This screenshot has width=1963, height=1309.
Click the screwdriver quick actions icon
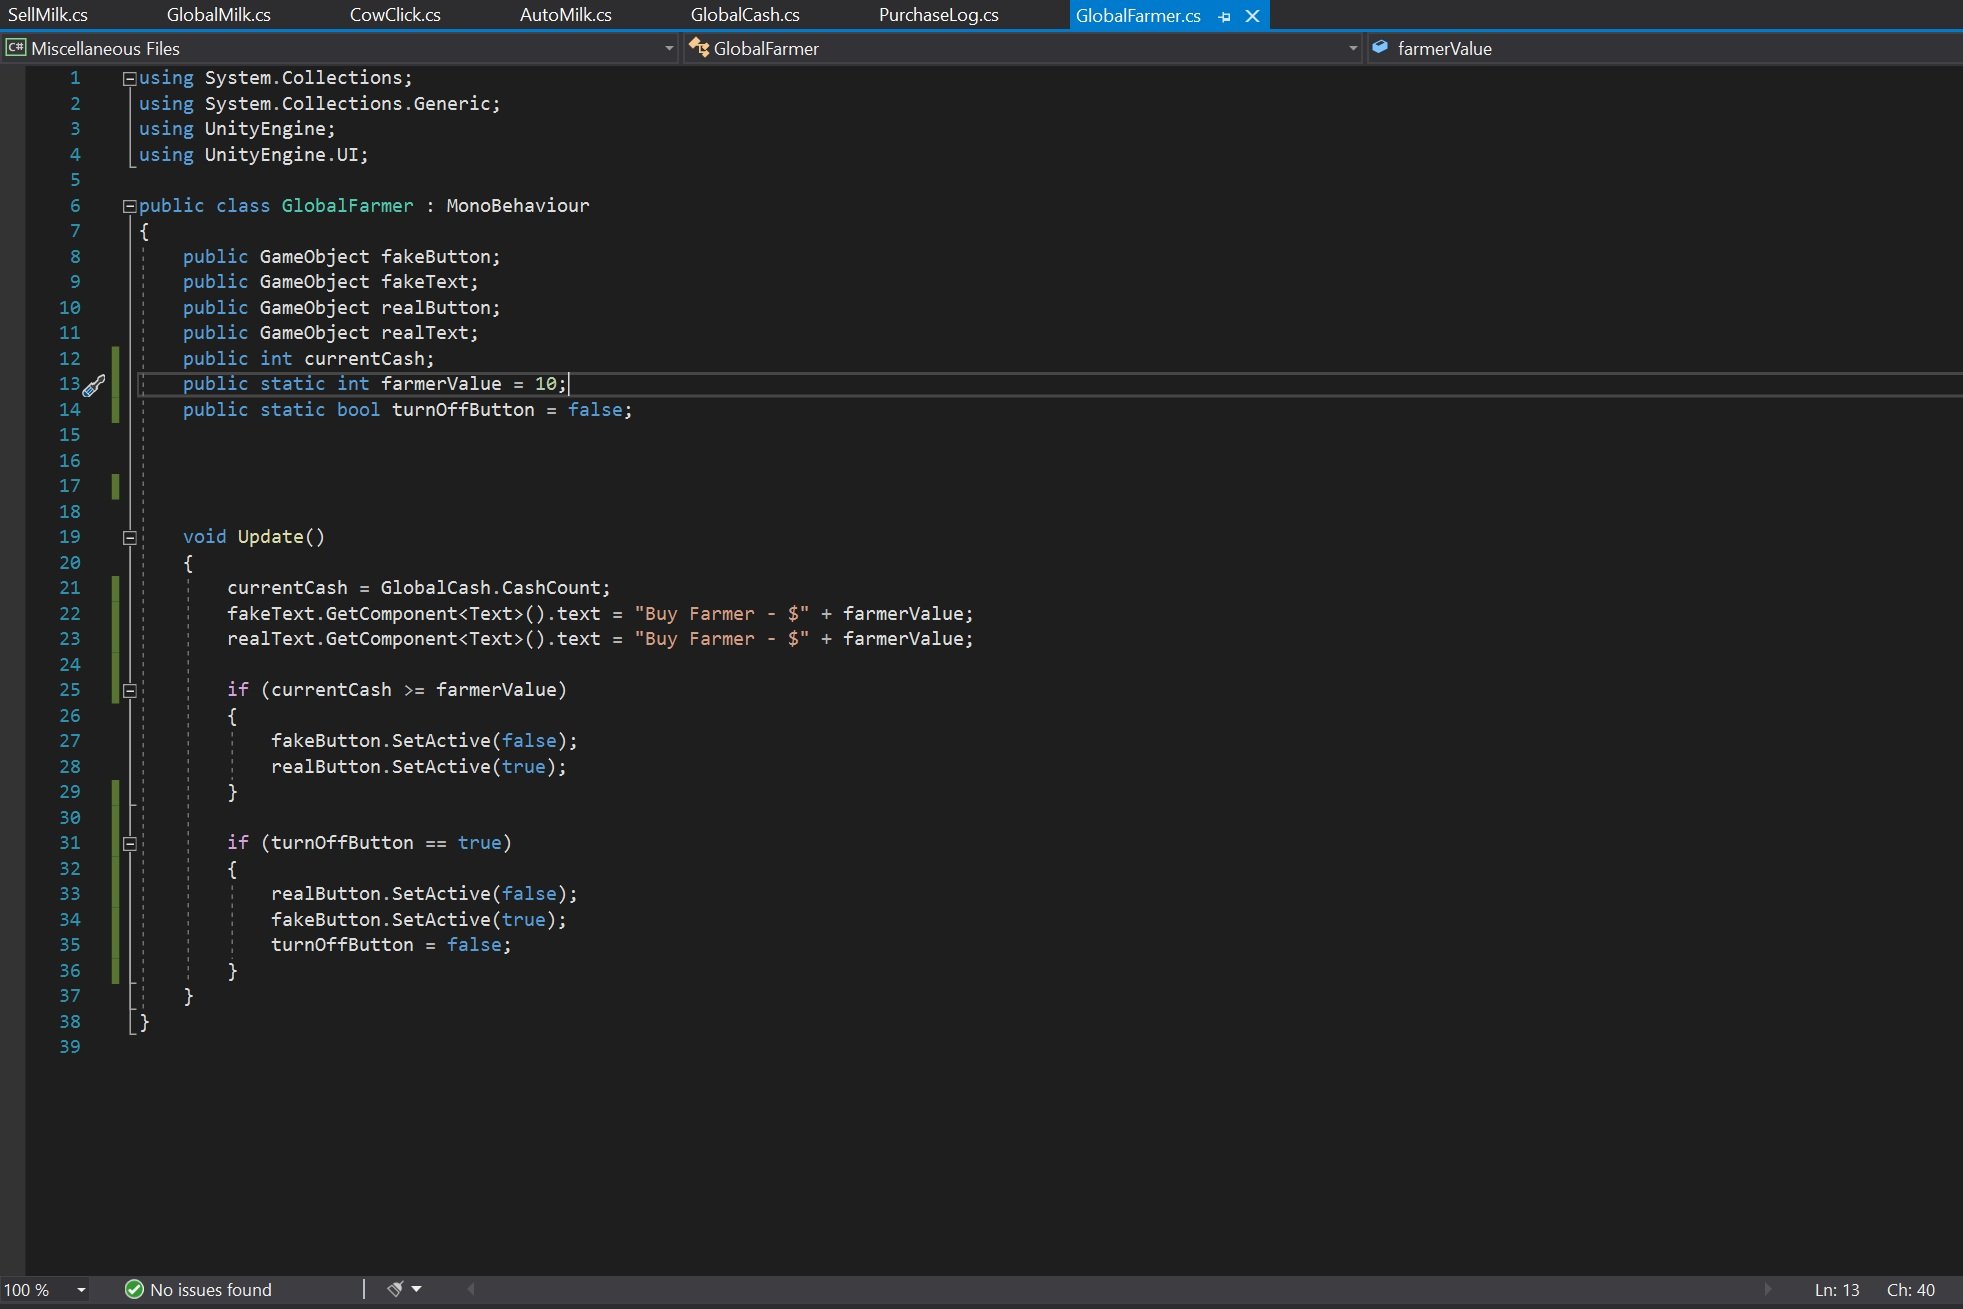point(94,386)
